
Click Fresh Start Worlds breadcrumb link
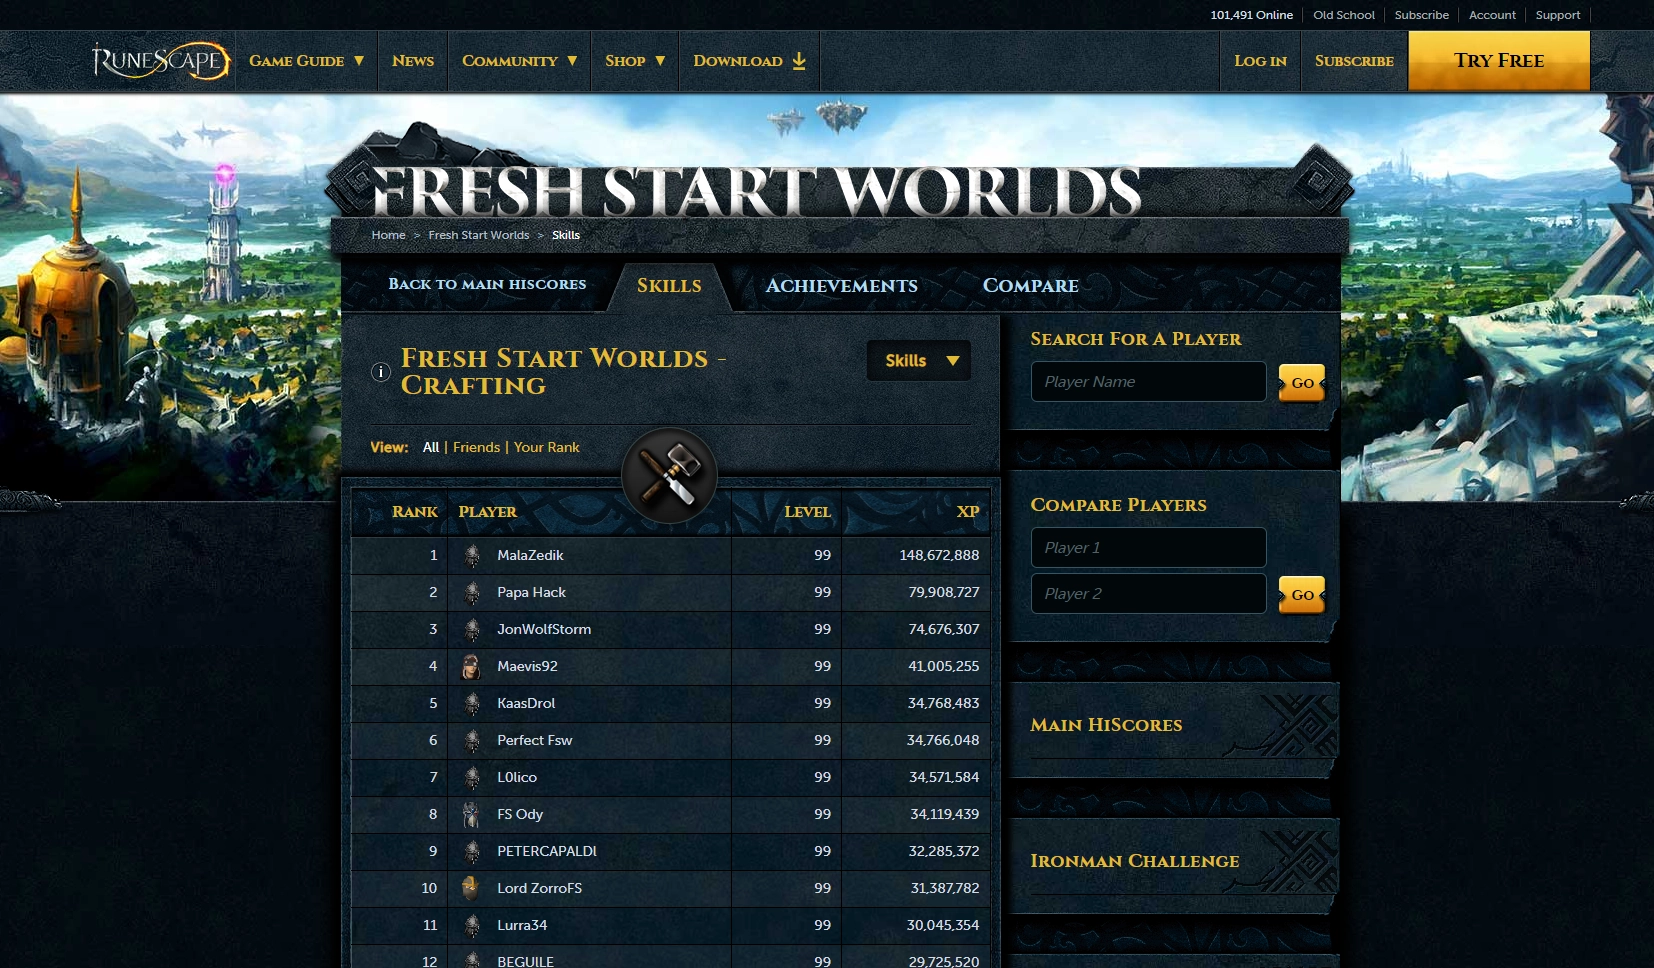(x=479, y=235)
